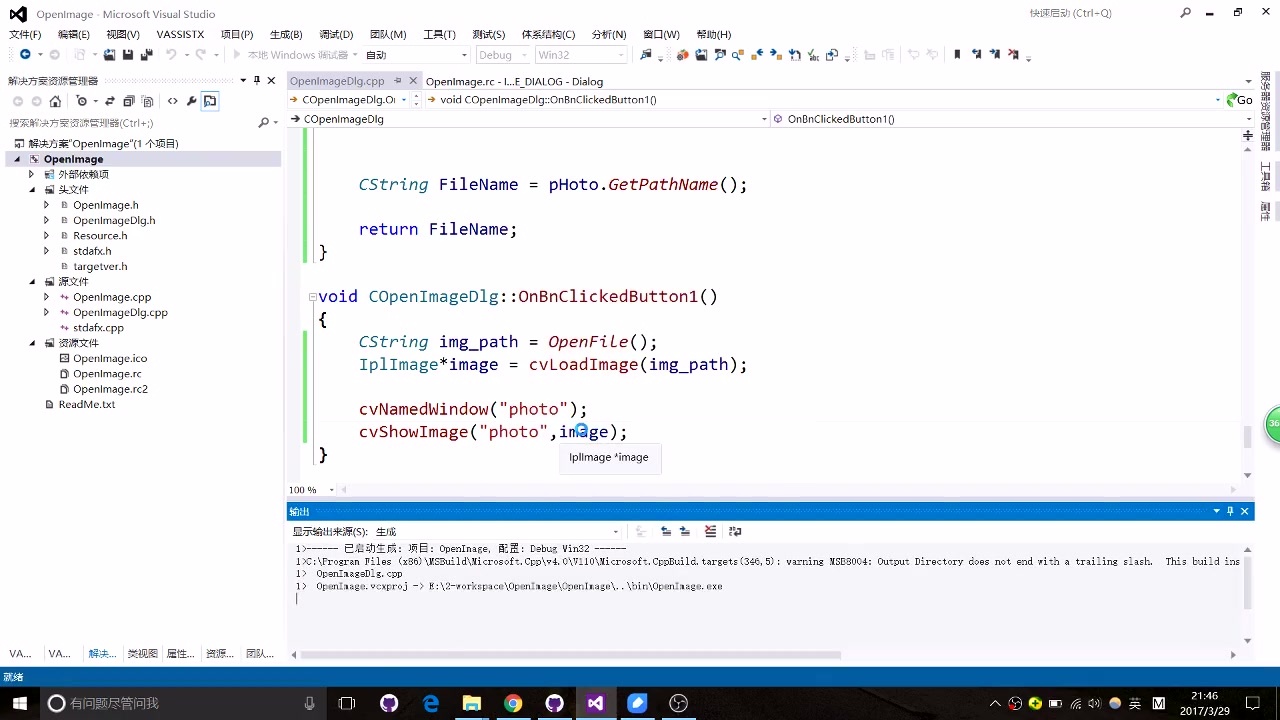
Task: Save all files with stacked disks icon
Action: tap(147, 55)
